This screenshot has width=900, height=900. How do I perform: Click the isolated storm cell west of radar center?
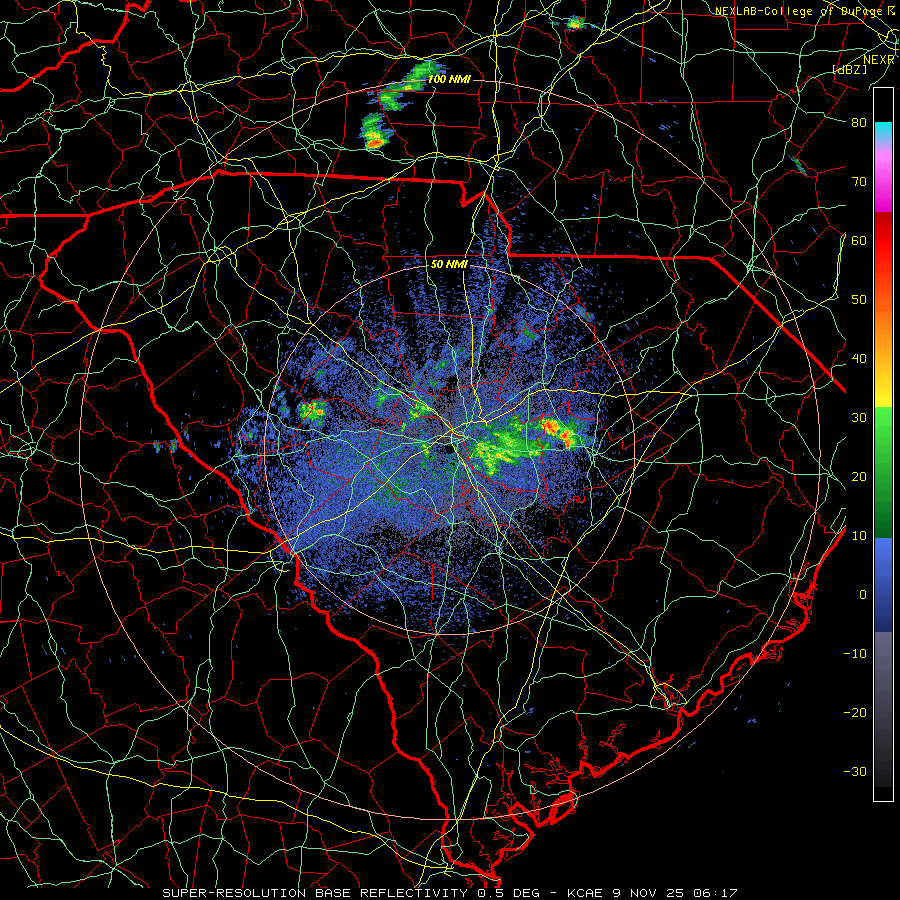pos(312,410)
